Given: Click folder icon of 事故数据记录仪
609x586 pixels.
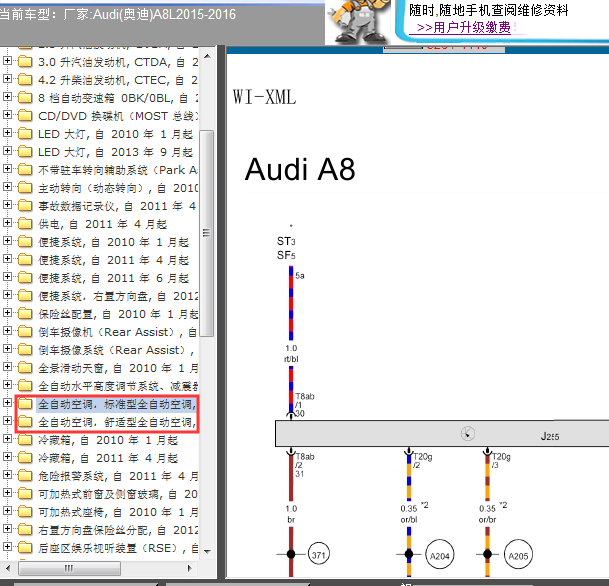Looking at the screenshot, I should coord(25,205).
